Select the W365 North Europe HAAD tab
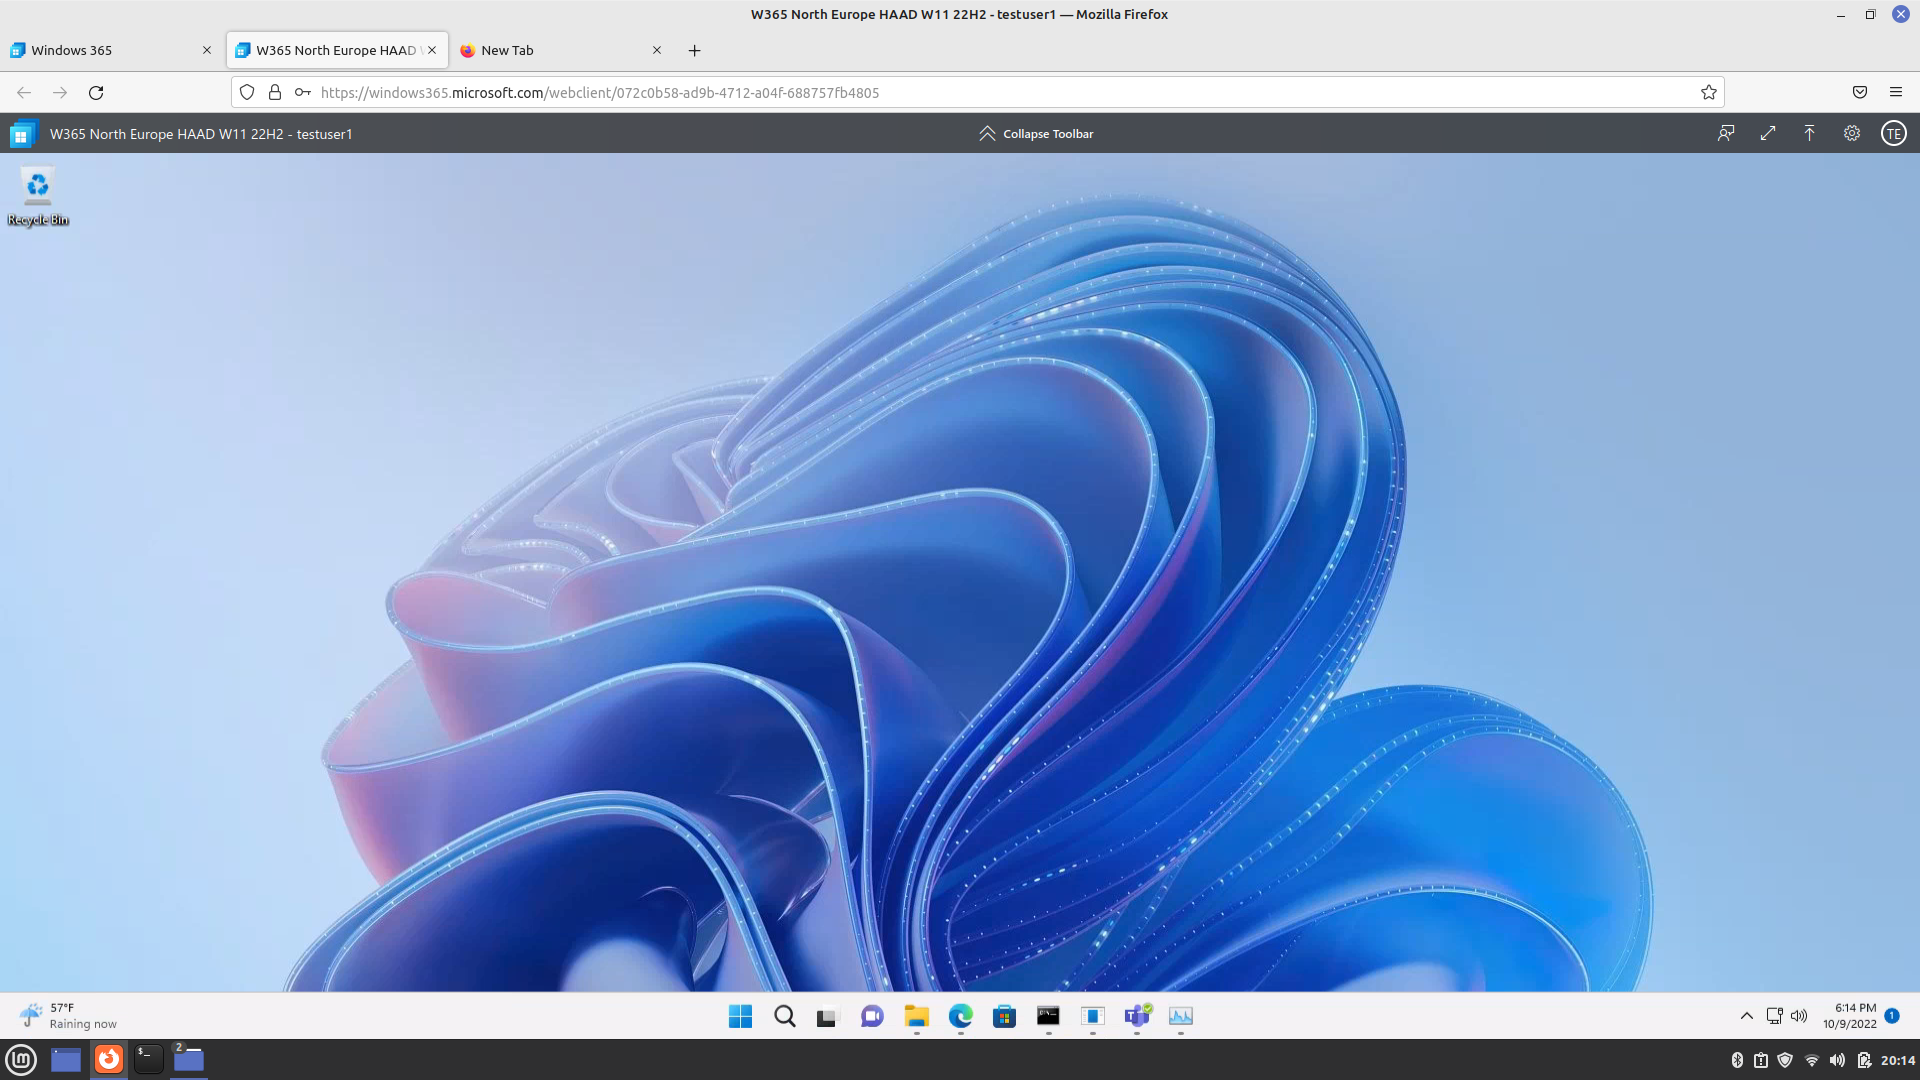The width and height of the screenshot is (1920, 1080). click(337, 50)
